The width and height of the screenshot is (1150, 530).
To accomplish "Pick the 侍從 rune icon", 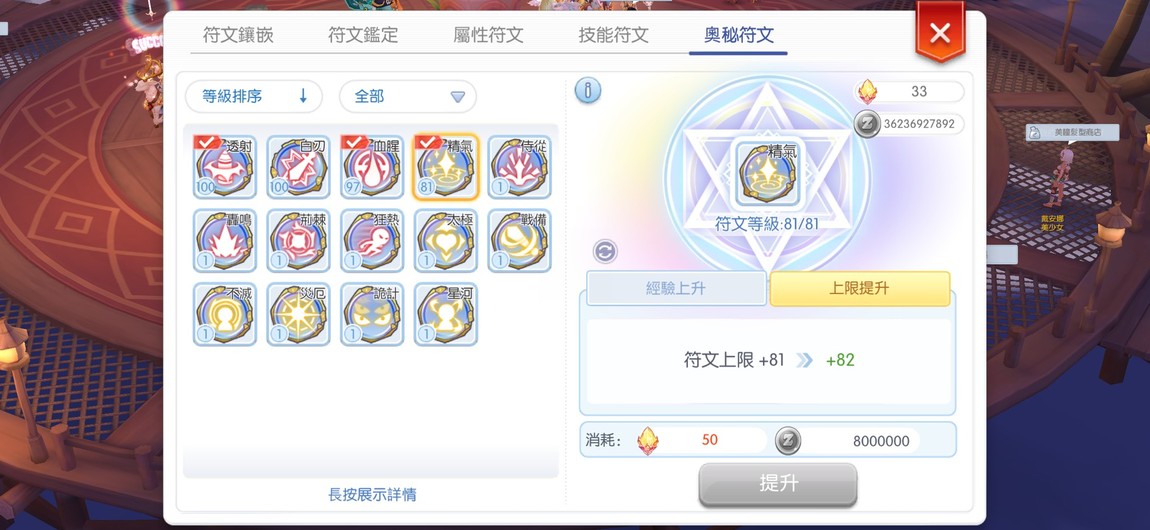I will (519, 166).
